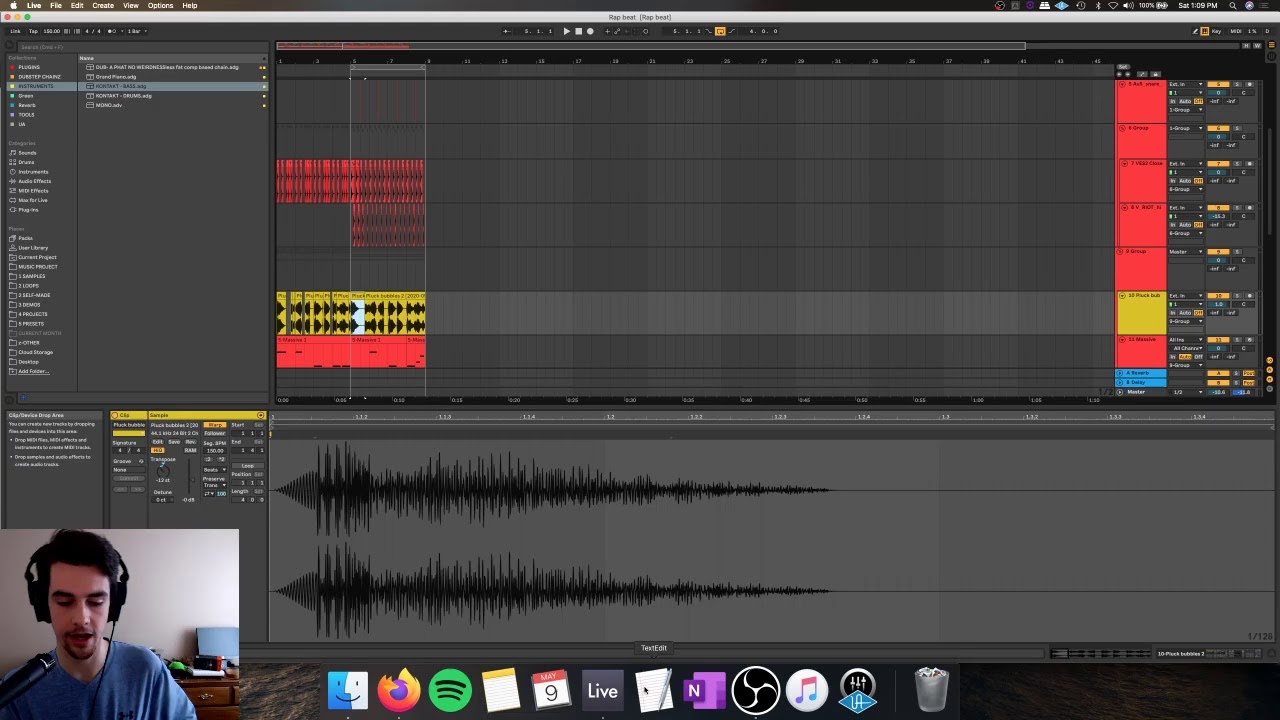The image size is (1280, 720).
Task: Open OneNote from the Dock
Action: (x=704, y=690)
